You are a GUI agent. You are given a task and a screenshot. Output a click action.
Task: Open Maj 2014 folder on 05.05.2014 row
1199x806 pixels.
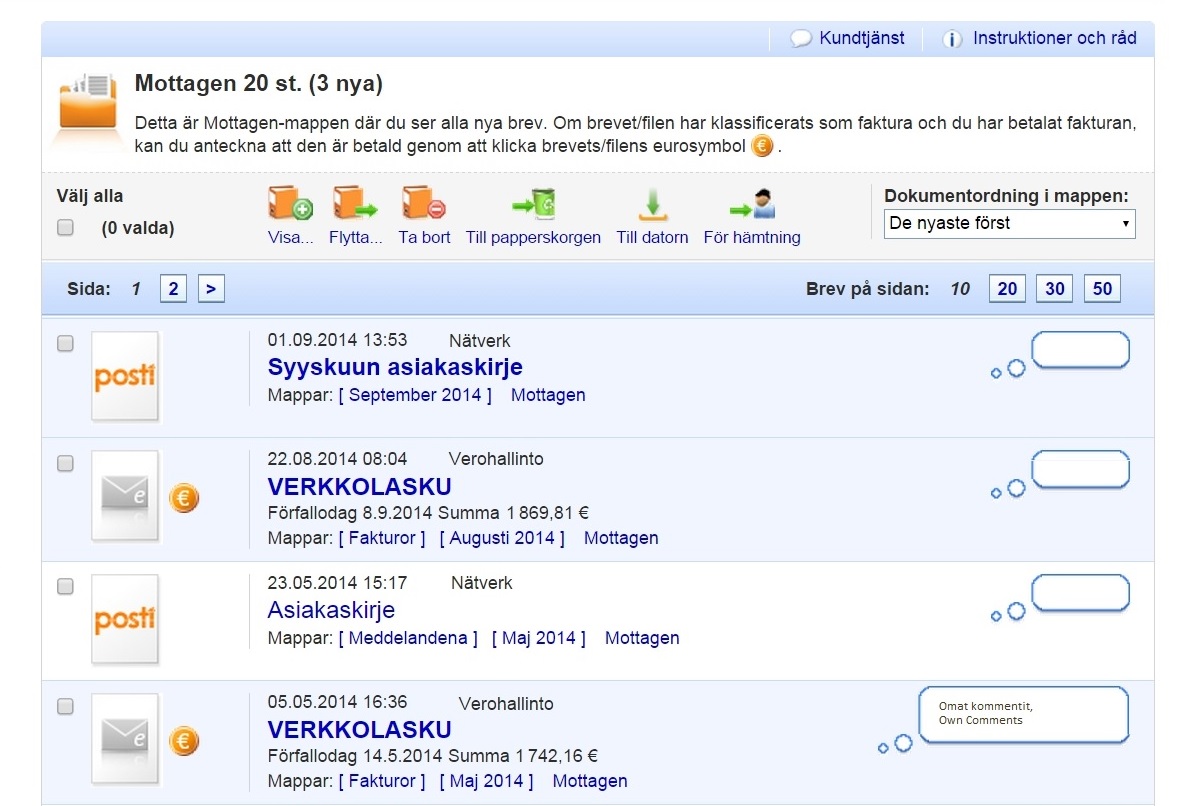point(486,781)
